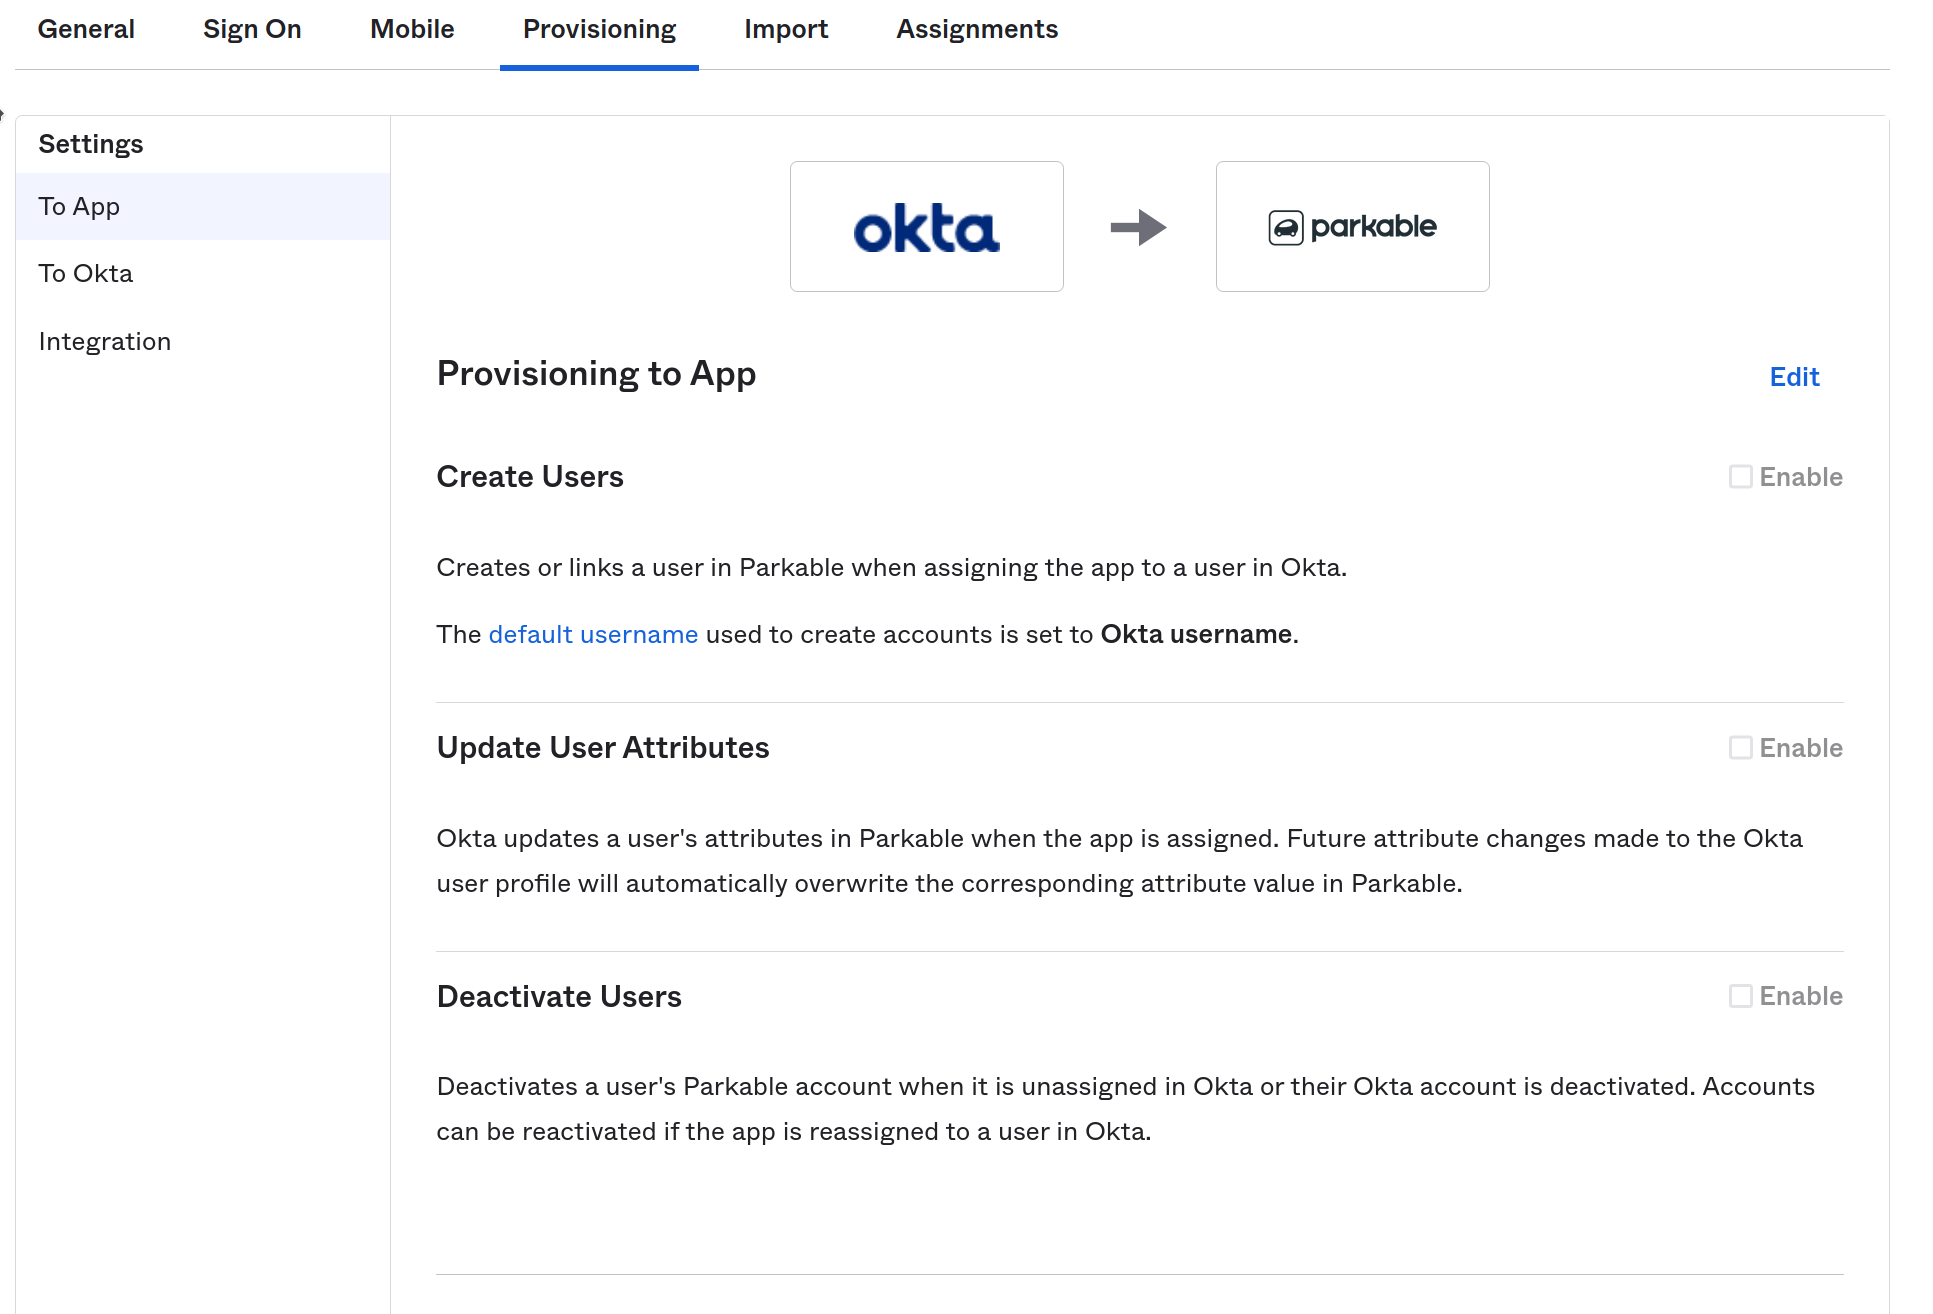Open the default username link

coord(593,634)
